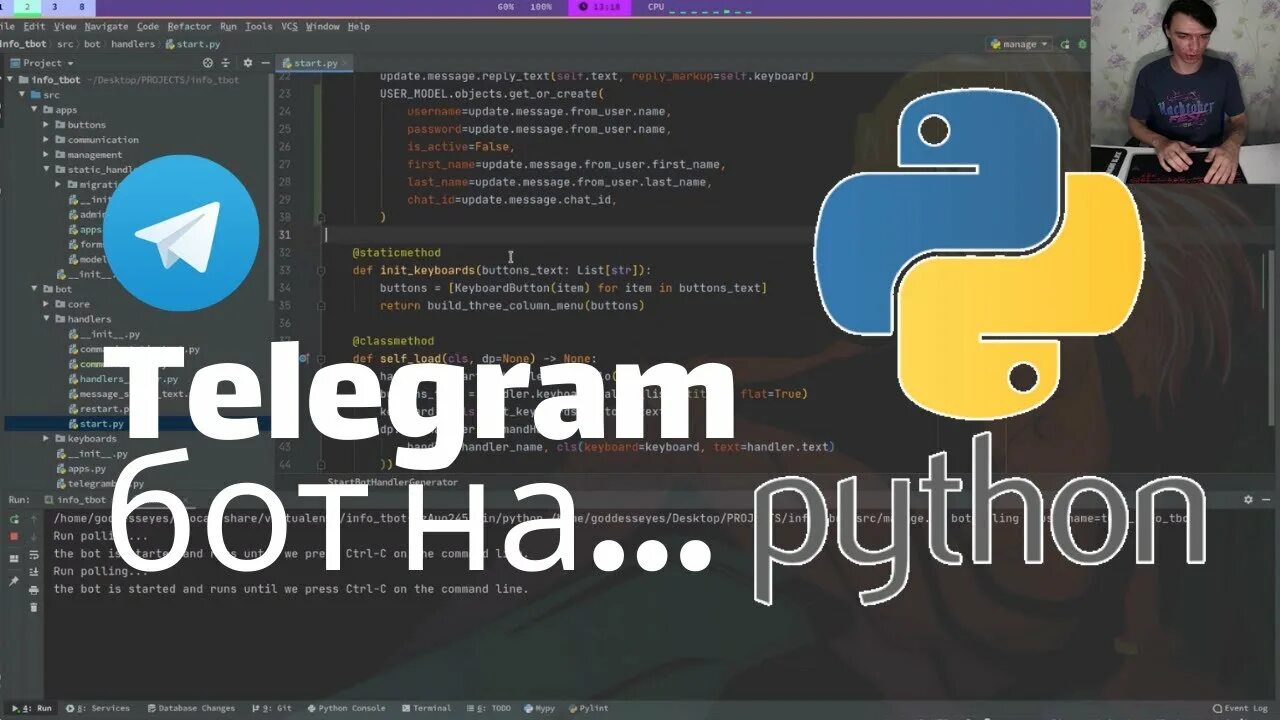1280x720 pixels.
Task: Open the Navigate menu
Action: [106, 26]
